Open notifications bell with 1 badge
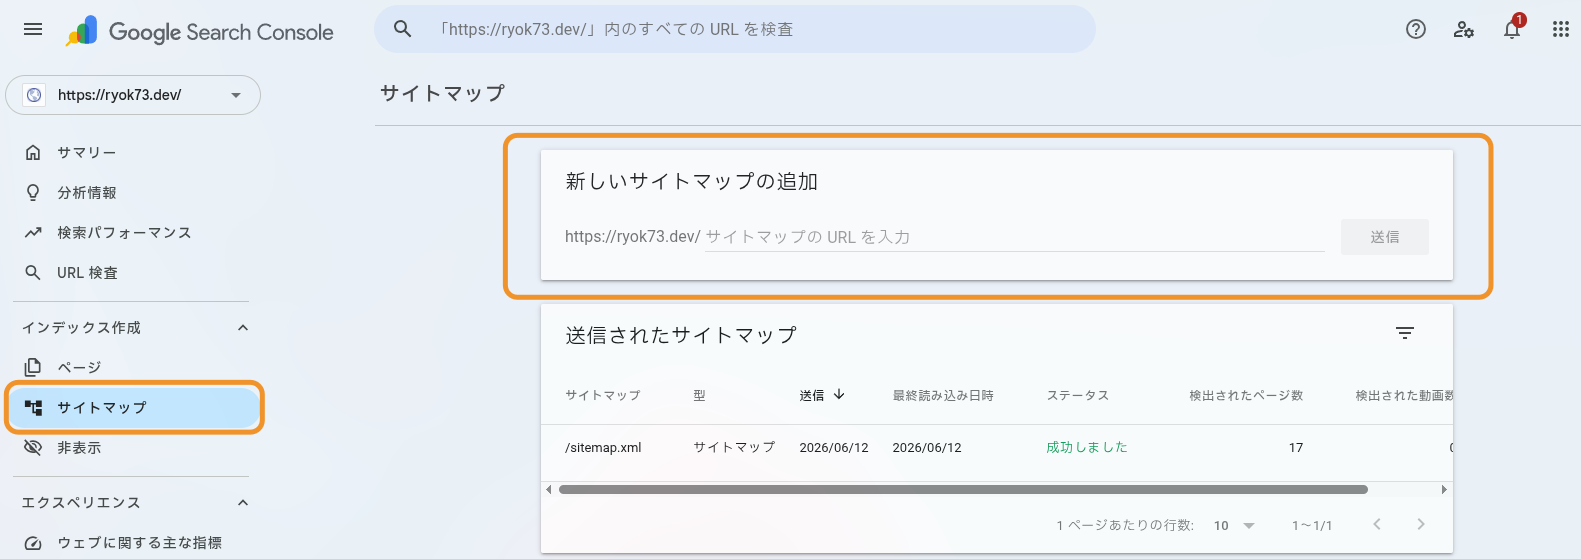 pos(1513,27)
